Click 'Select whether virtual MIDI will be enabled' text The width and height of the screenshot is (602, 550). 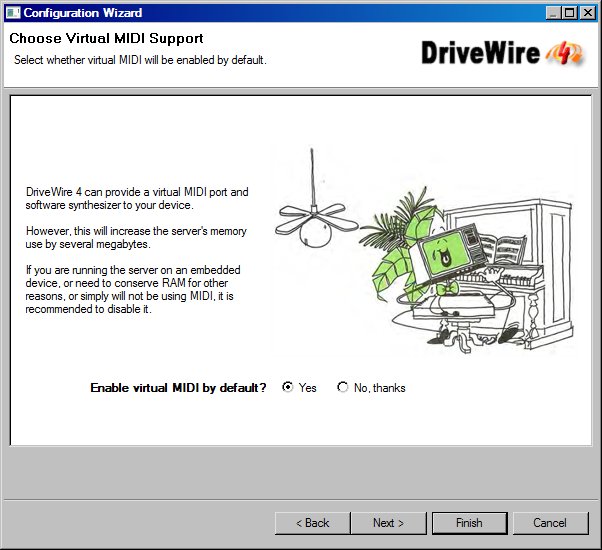(x=140, y=60)
